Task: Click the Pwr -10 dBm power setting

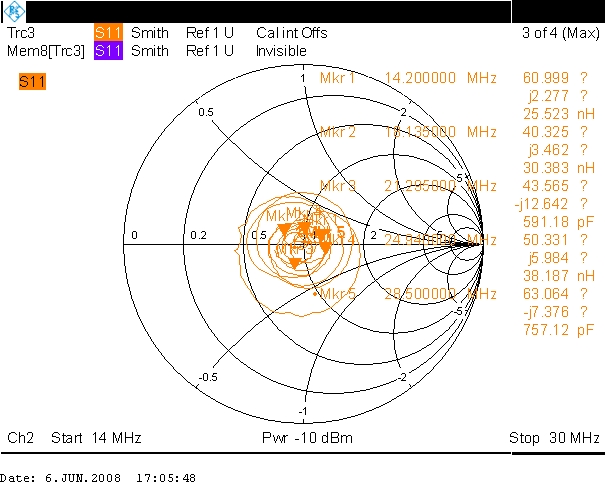Action: pyautogui.click(x=303, y=439)
